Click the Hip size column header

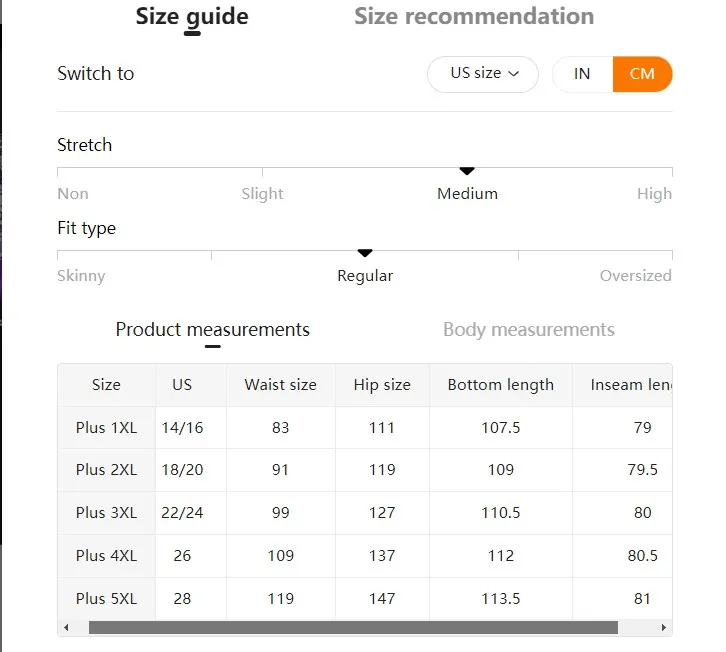[x=382, y=385]
